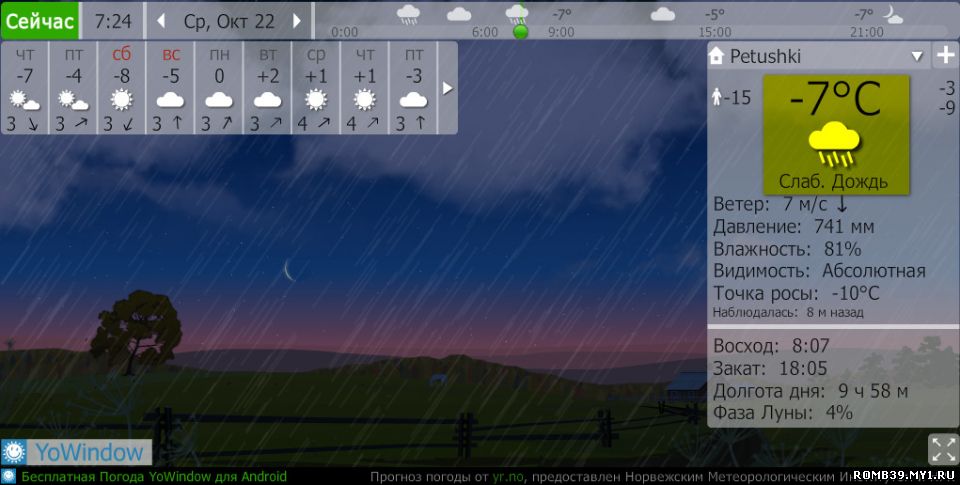The height and width of the screenshot is (485, 960).
Task: Expand forecast days with right arrow
Action: 447,88
